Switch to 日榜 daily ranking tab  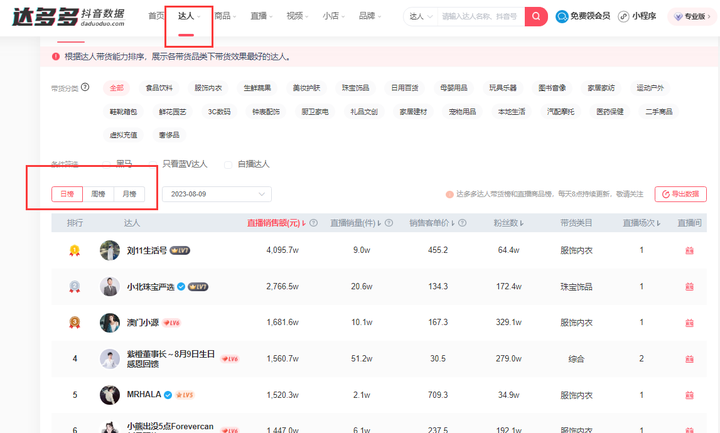67,194
